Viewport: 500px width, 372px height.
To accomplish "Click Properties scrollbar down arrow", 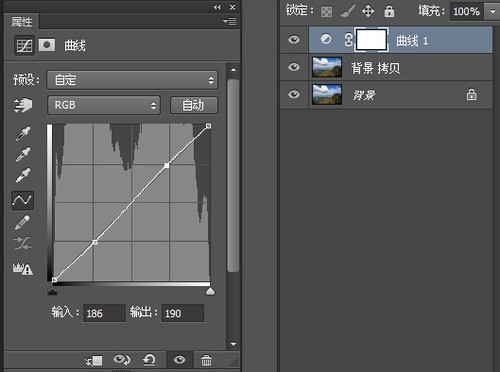I will click(233, 344).
